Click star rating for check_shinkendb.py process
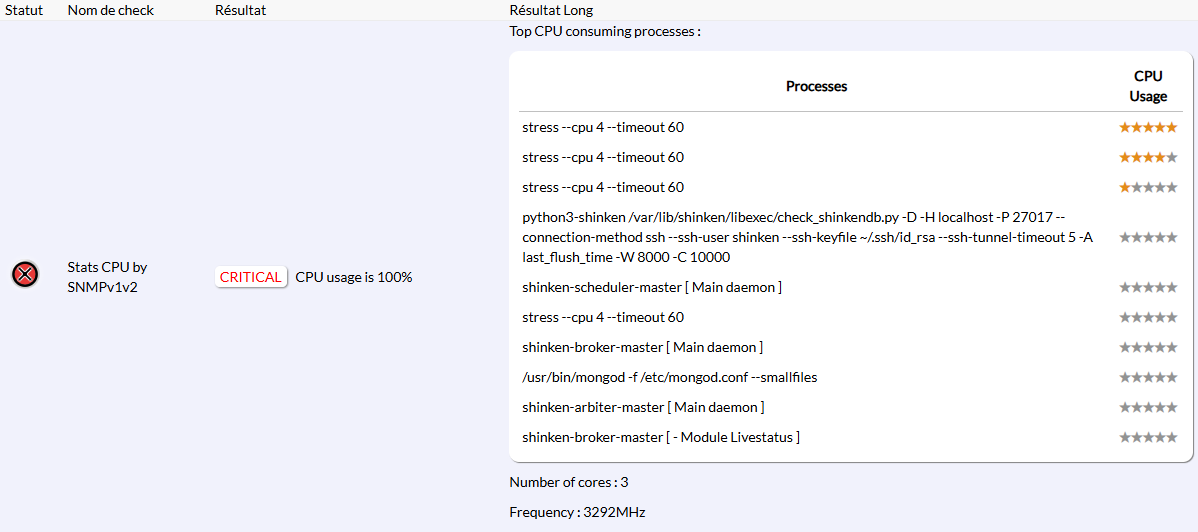The height and width of the screenshot is (532, 1198). [1147, 237]
